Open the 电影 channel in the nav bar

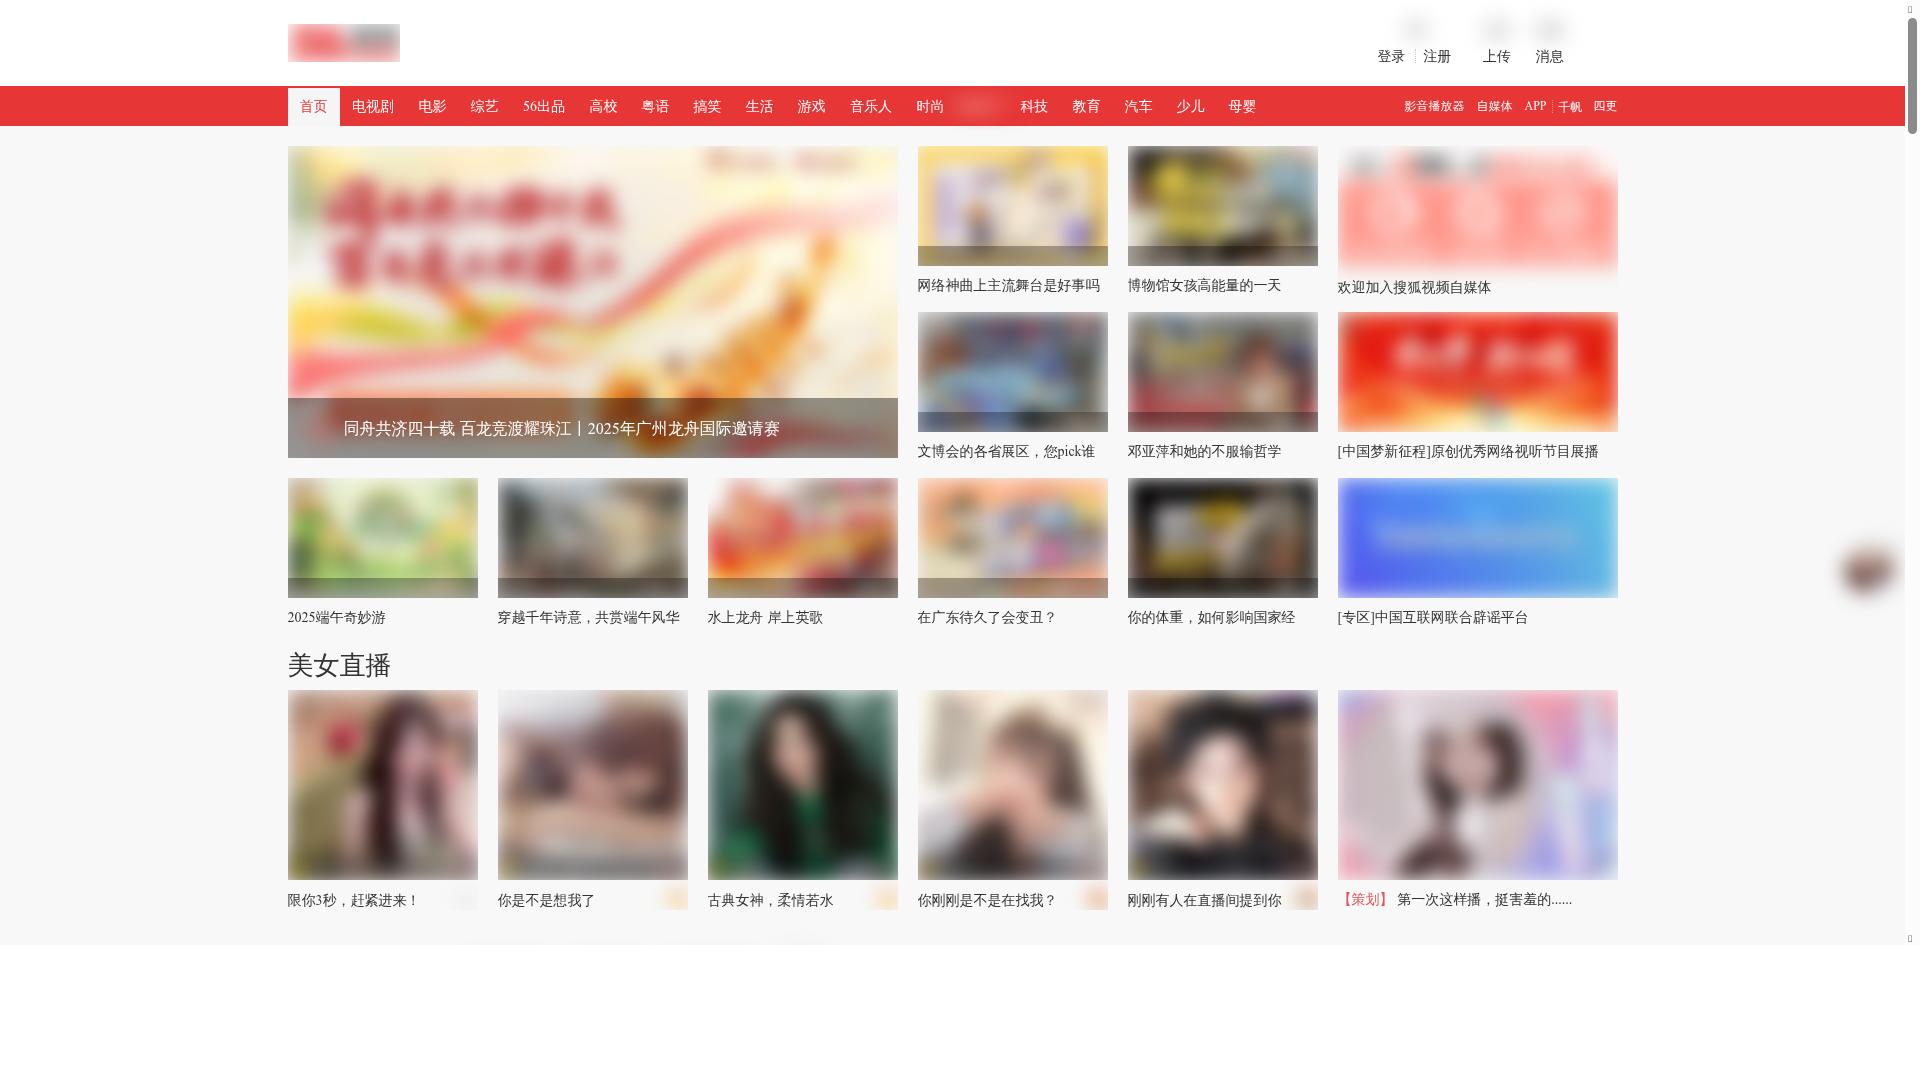point(431,106)
